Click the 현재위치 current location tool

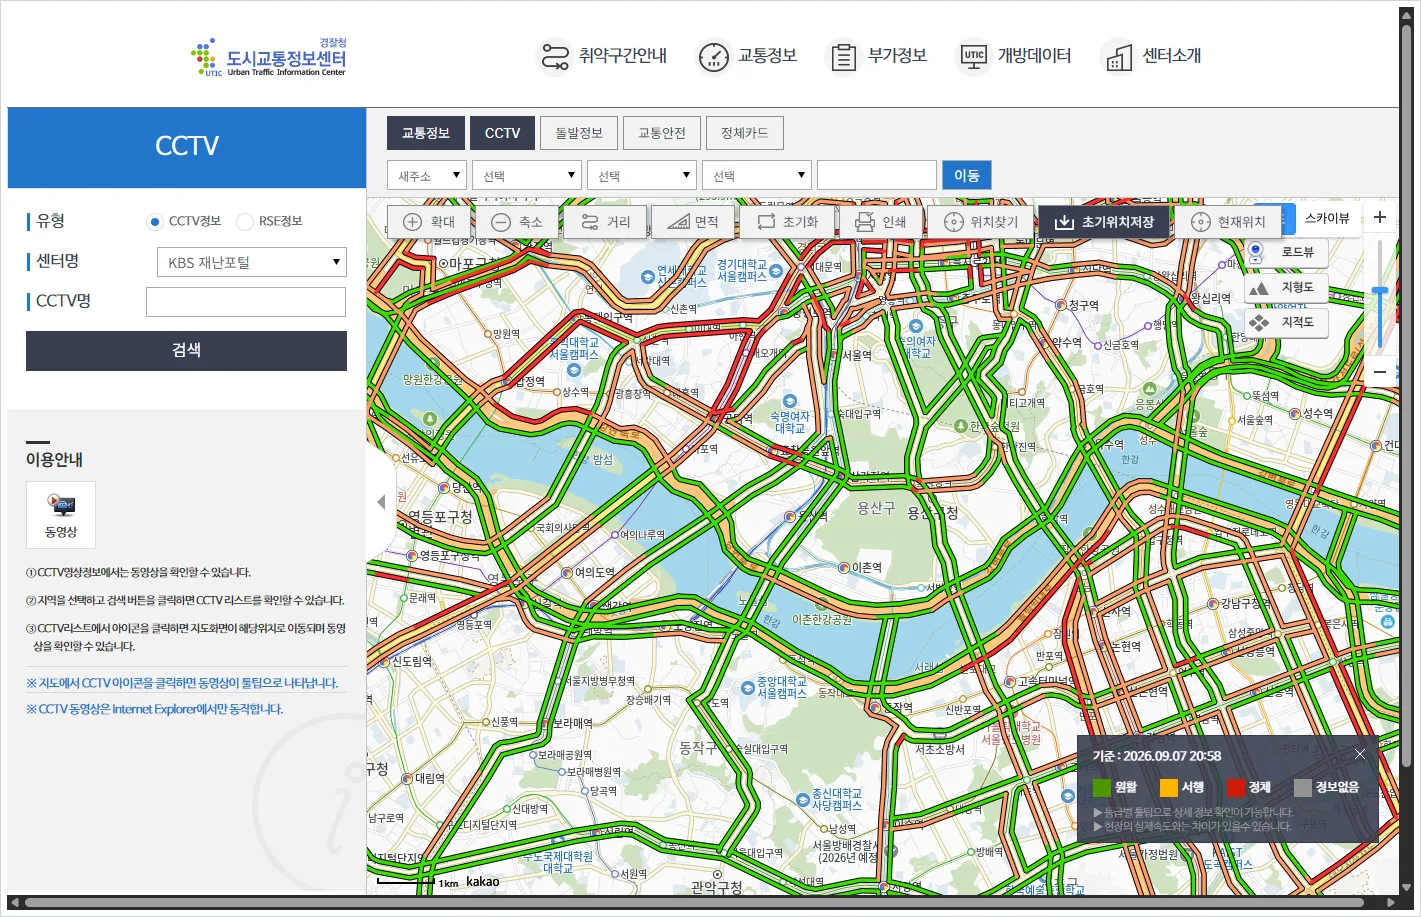click(x=1229, y=222)
